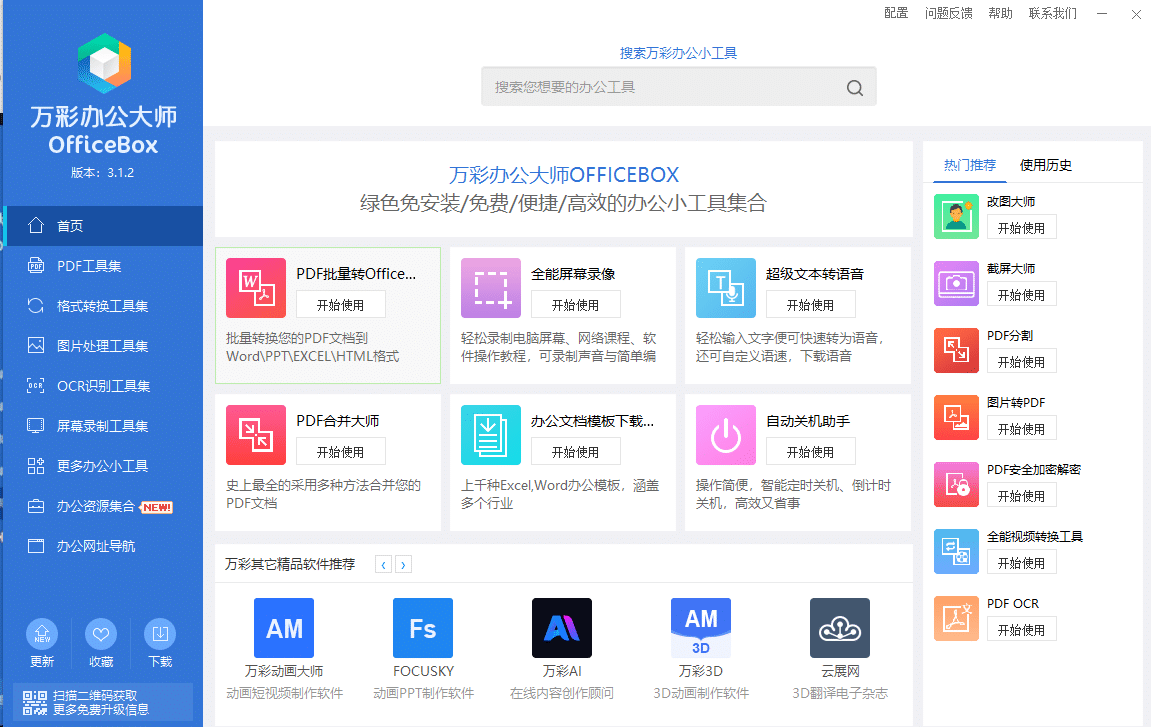Viewport: 1151px width, 727px height.
Task: Open 更多办公小工具 in sidebar
Action: click(x=103, y=466)
